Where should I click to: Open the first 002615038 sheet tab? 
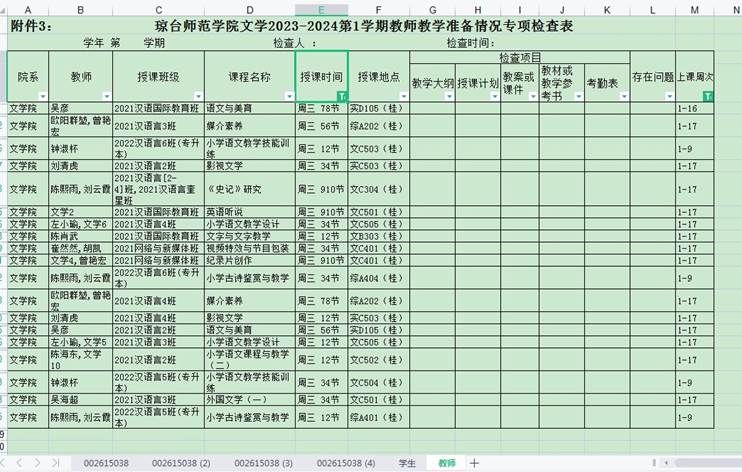tap(106, 463)
